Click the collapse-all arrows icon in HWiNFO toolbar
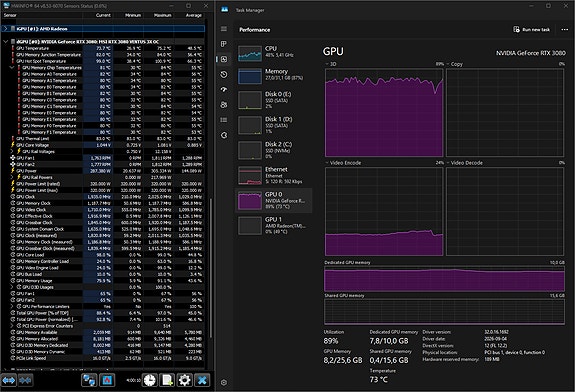Image resolution: width=575 pixels, height=392 pixels. point(25,380)
